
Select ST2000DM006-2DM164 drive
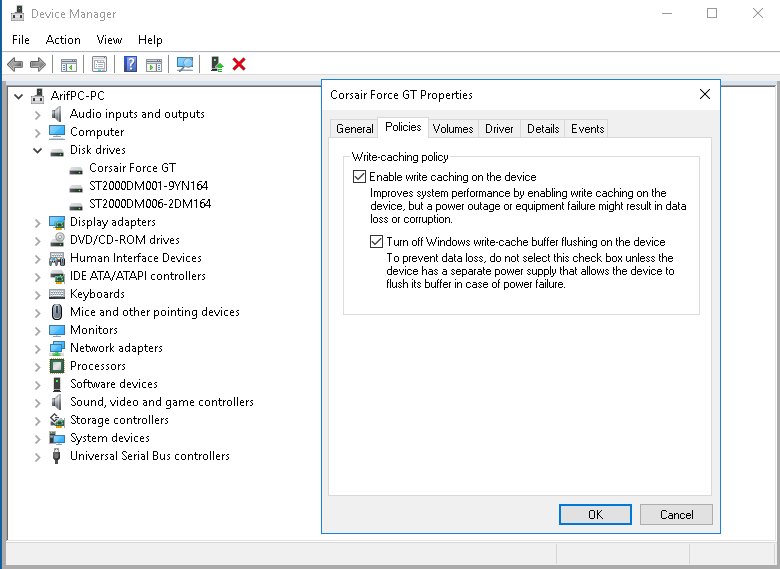point(150,204)
